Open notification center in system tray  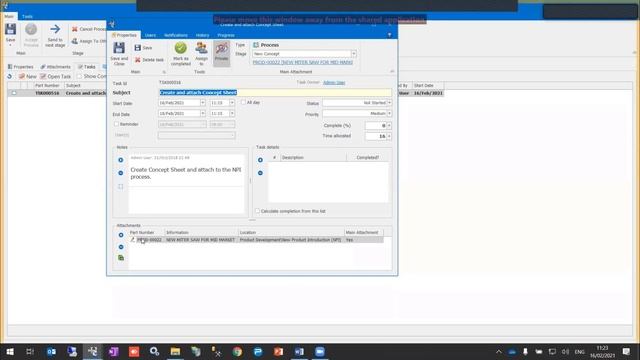coord(626,351)
